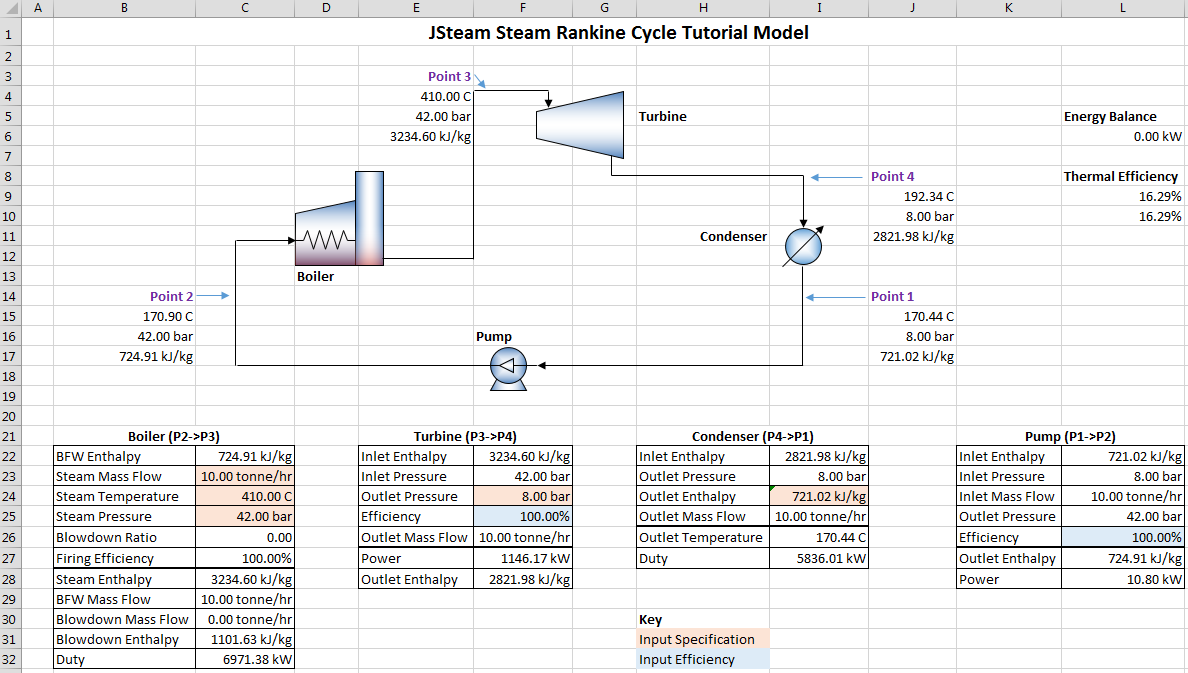Click the Point 4 label
This screenshot has width=1188, height=673.
pos(893,177)
